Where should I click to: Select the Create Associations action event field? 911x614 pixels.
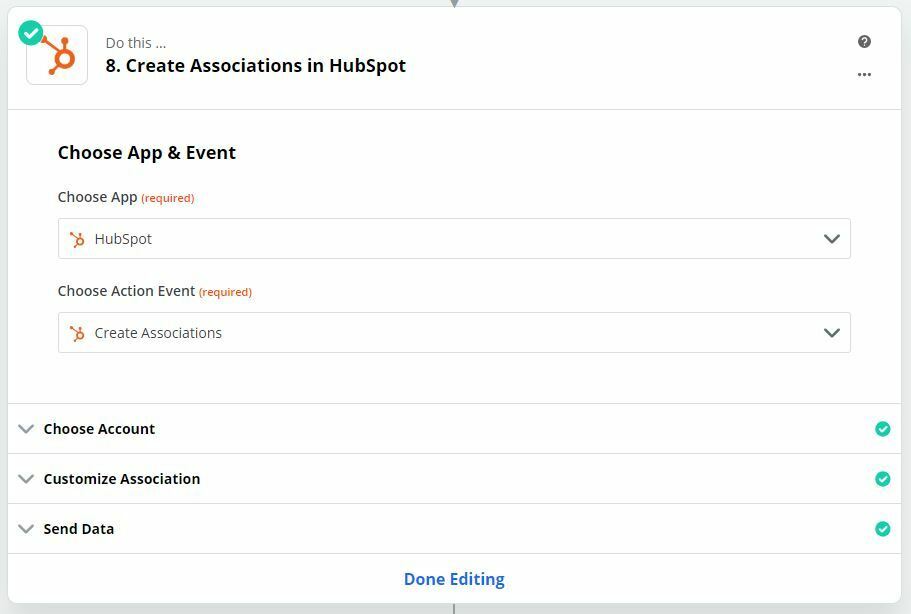point(454,333)
